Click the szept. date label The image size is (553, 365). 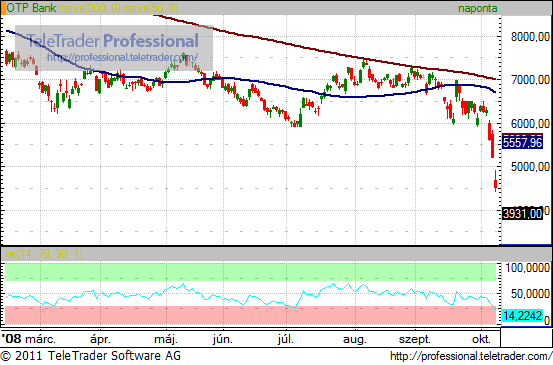[415, 339]
